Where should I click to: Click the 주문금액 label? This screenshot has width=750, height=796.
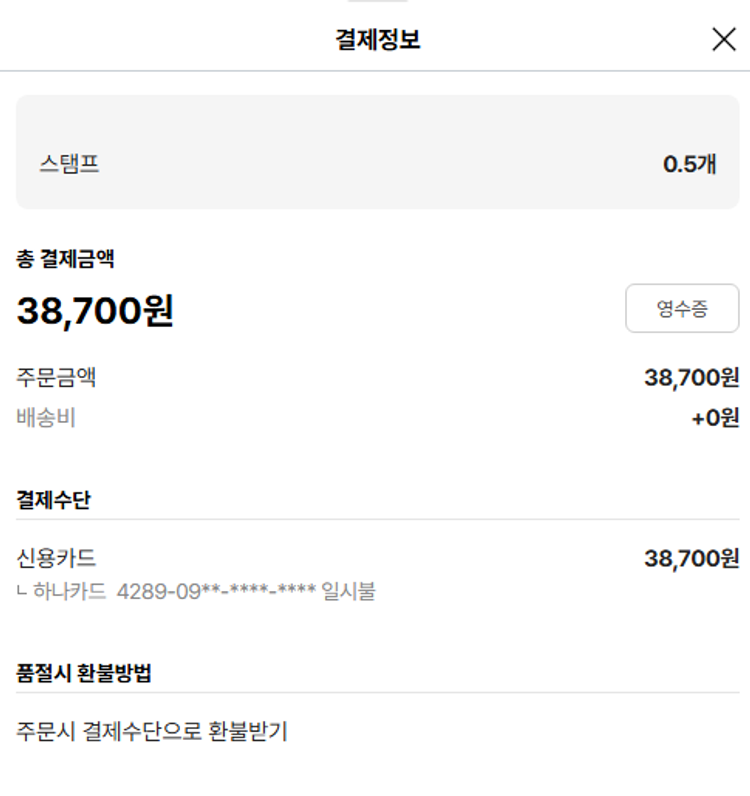(56, 378)
